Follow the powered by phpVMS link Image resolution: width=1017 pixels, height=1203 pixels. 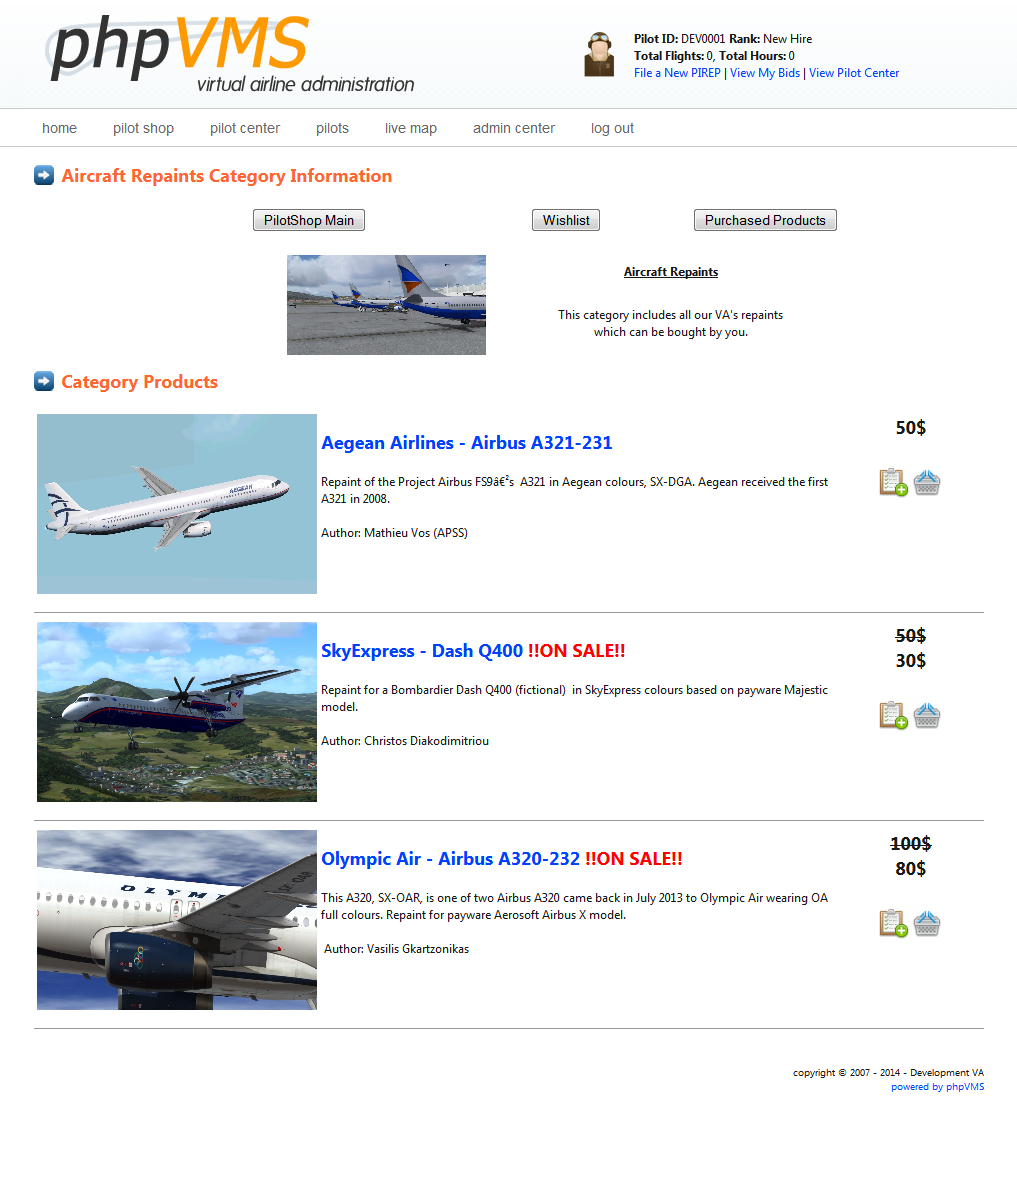point(937,1087)
